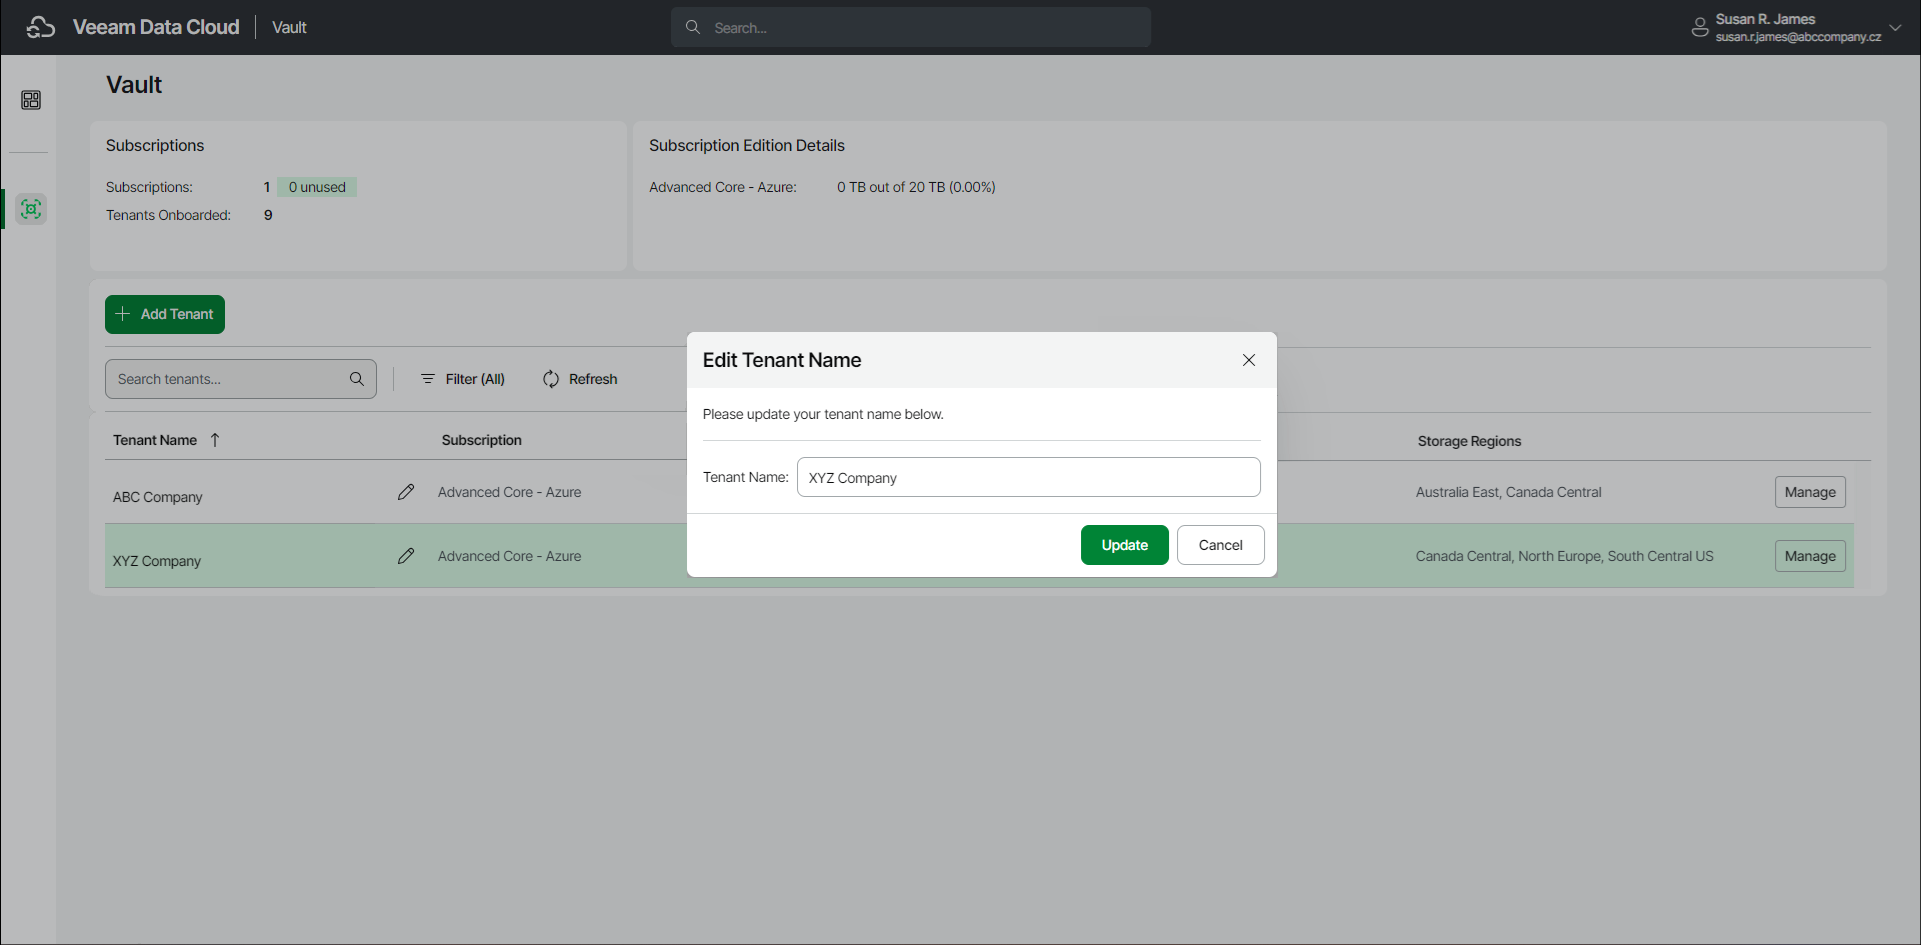Viewport: 1921px width, 945px height.
Task: Click the Add Tenant button
Action: pyautogui.click(x=165, y=314)
